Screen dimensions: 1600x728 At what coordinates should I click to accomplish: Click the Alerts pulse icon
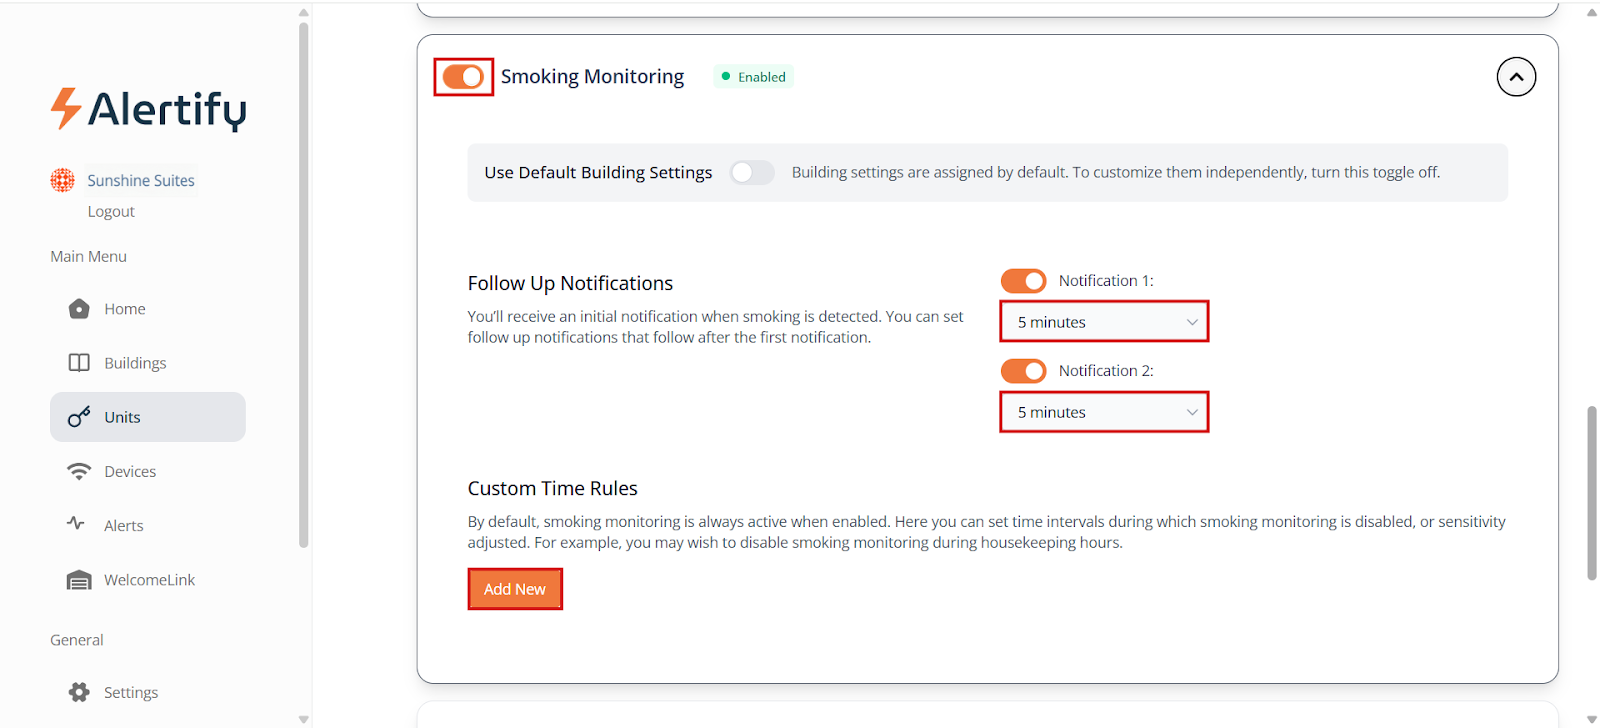76,524
